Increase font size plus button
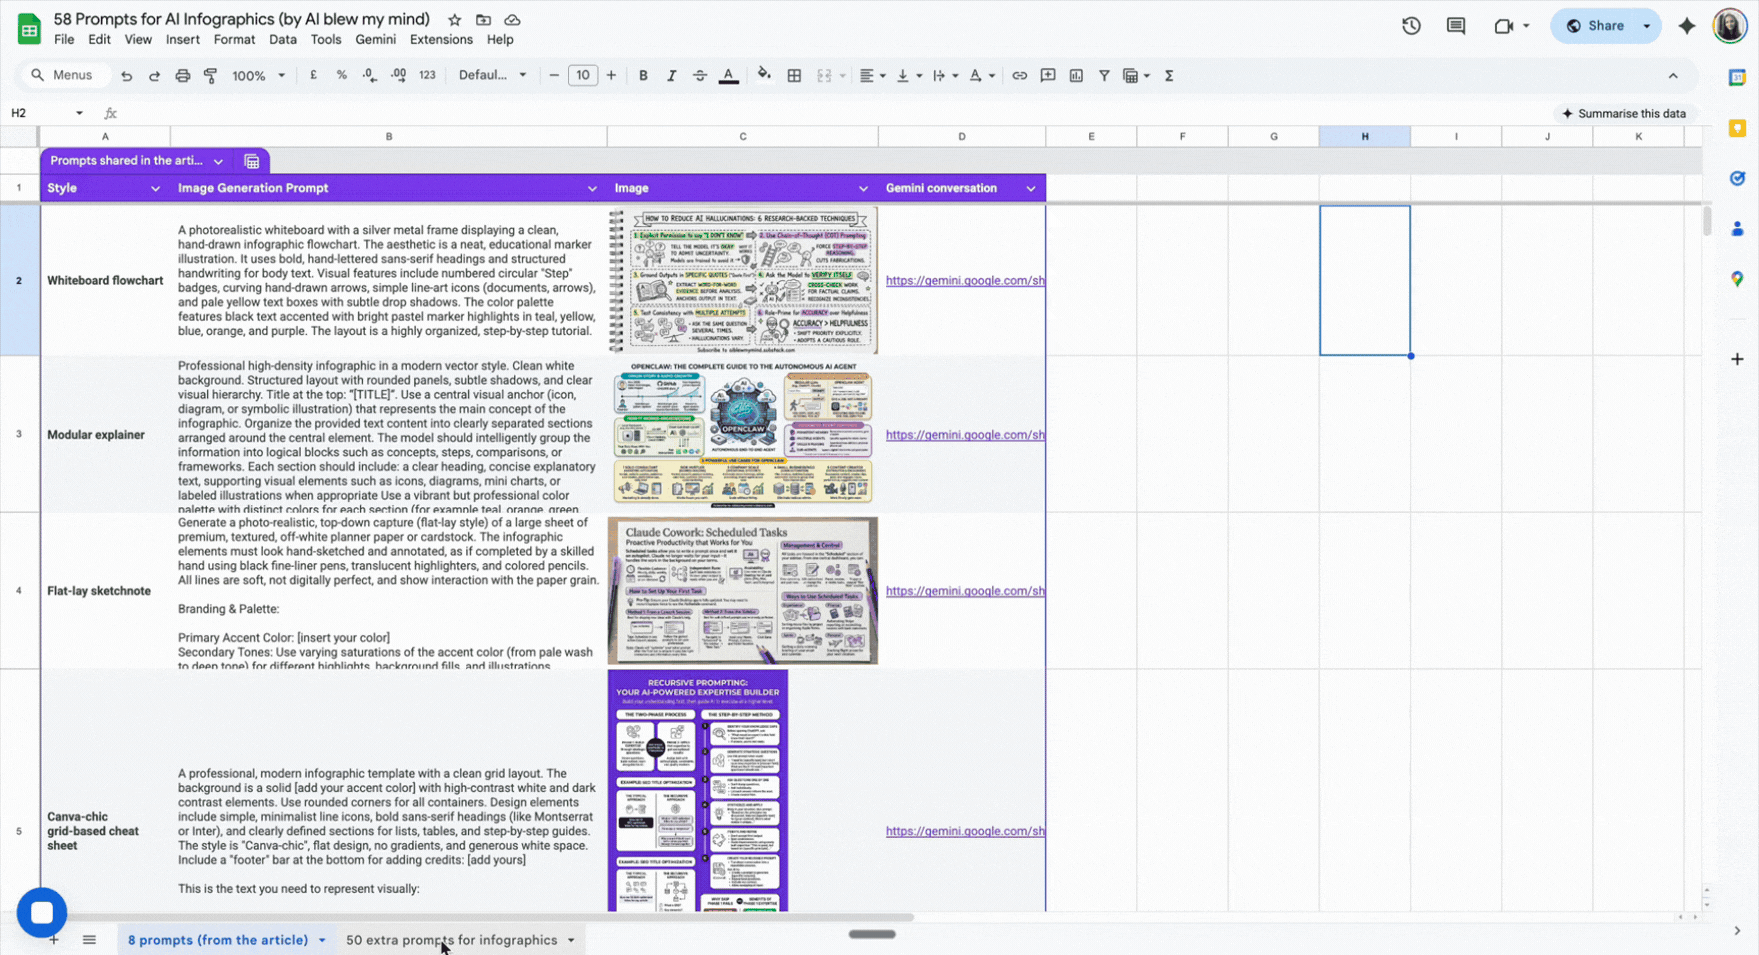This screenshot has height=955, width=1759. pos(611,75)
